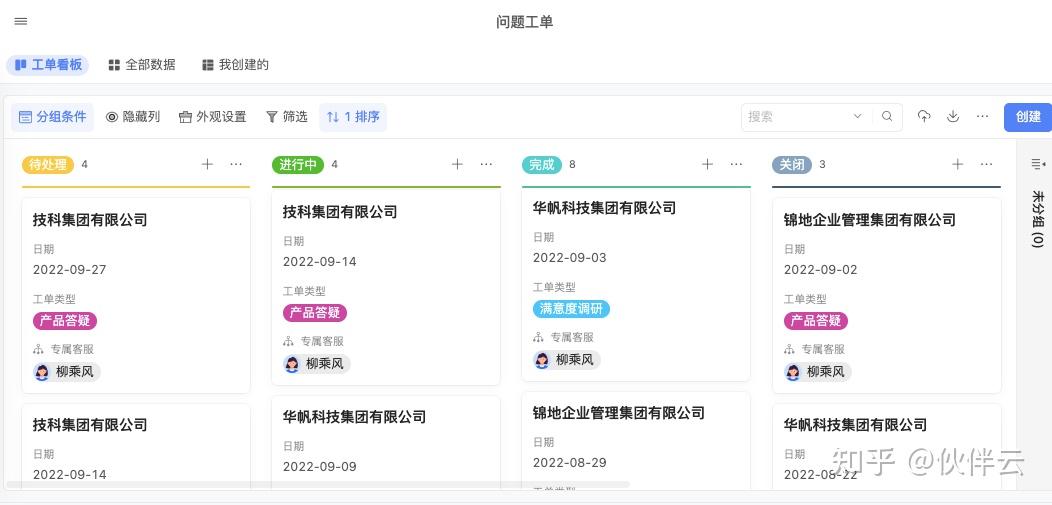
Task: Open the hamburger menu
Action: point(21,21)
